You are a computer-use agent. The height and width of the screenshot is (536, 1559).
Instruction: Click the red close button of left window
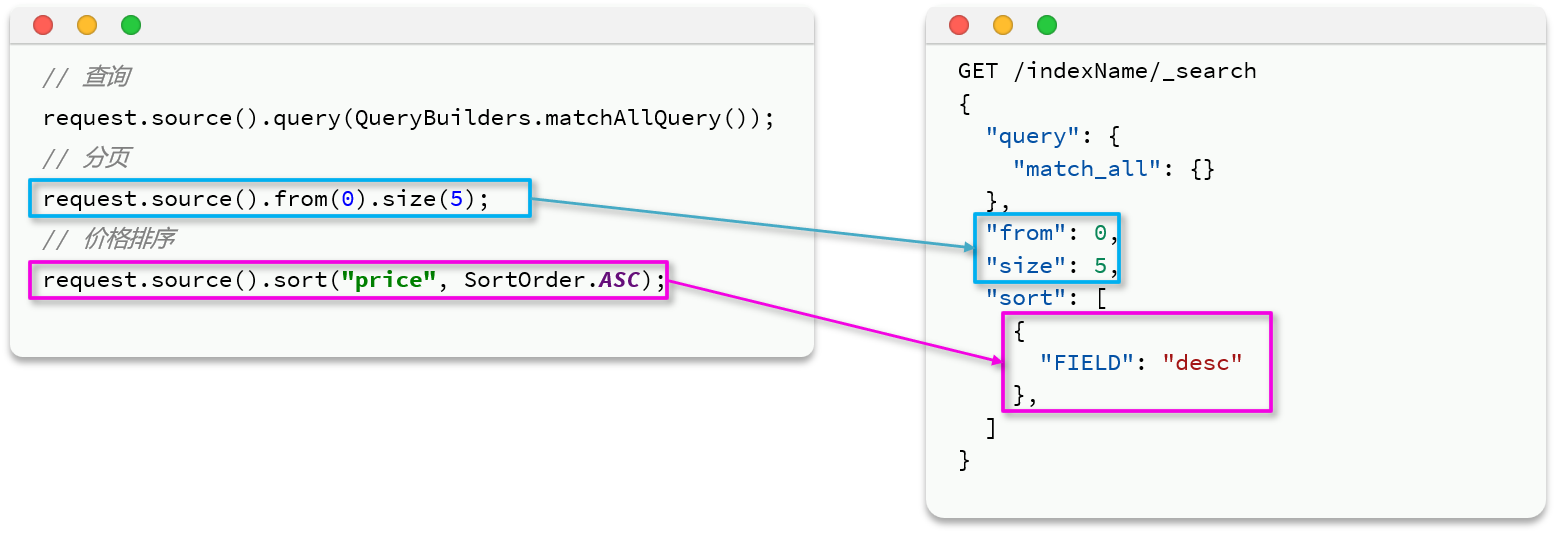pyautogui.click(x=43, y=25)
